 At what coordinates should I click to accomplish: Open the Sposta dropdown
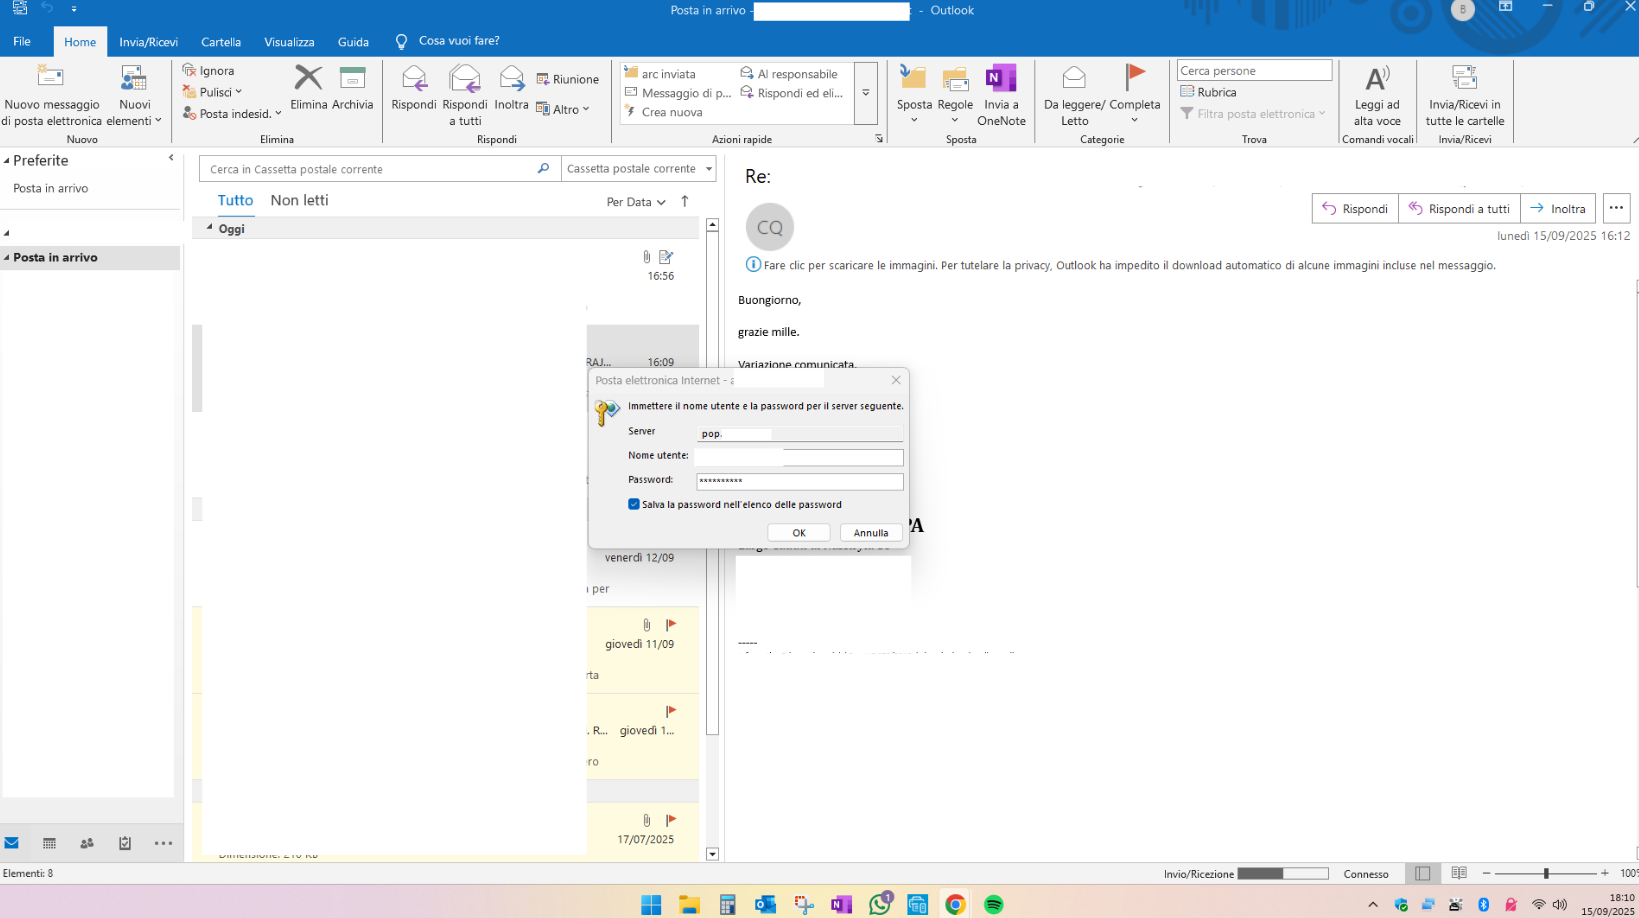pos(914,95)
